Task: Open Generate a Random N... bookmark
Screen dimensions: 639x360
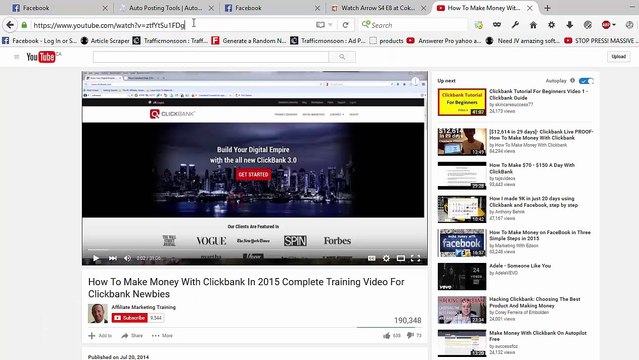Action: [x=249, y=40]
